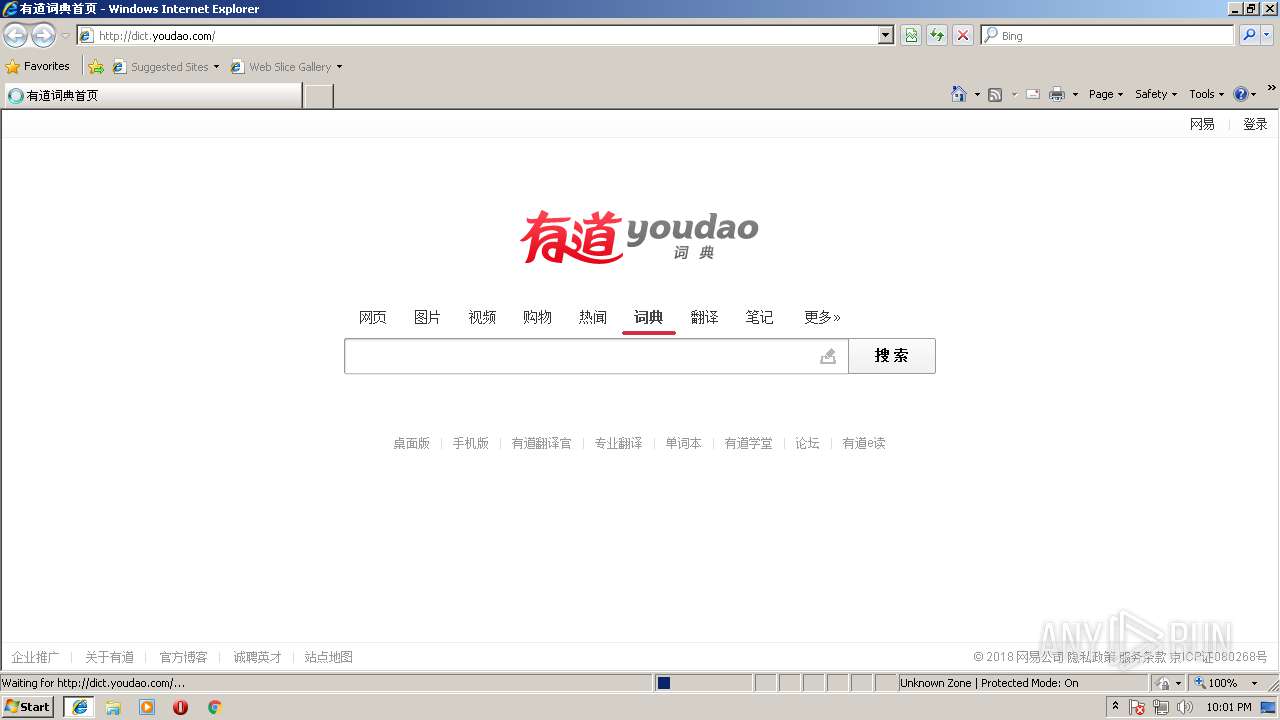Select the 视频 search tab
This screenshot has height=720, width=1280.
482,317
